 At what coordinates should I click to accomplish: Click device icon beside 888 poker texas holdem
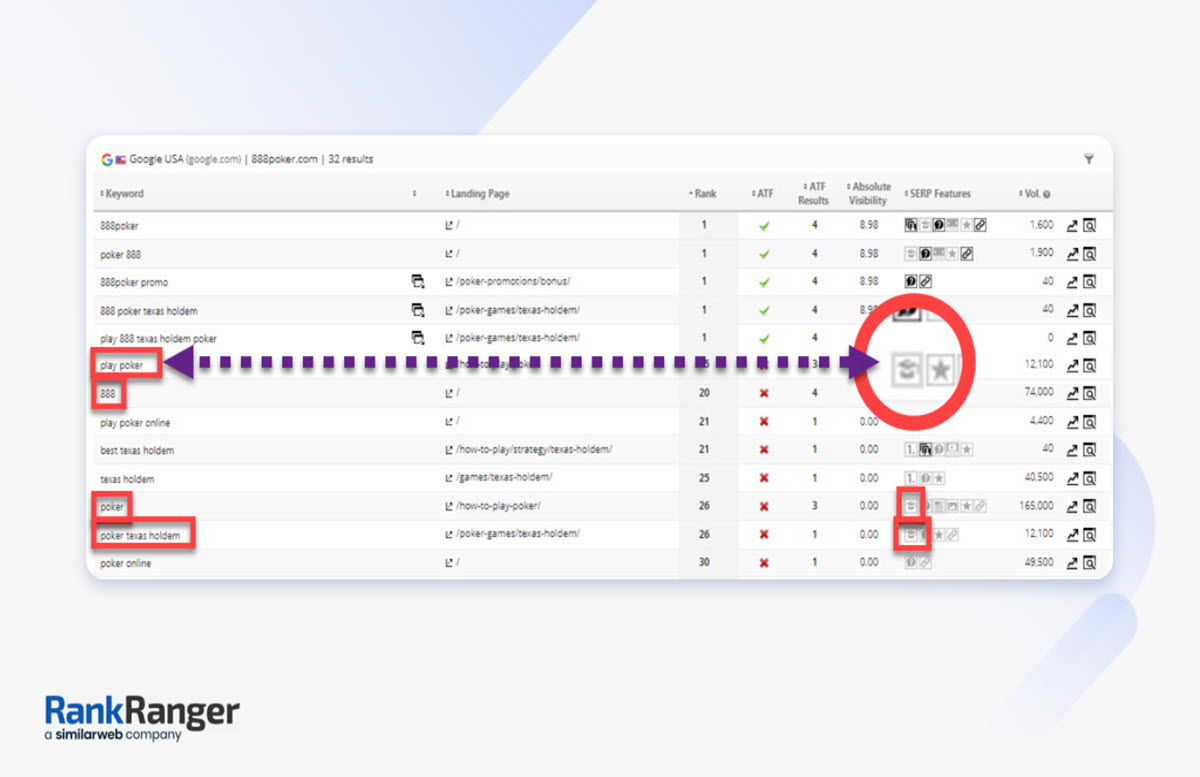(x=418, y=310)
